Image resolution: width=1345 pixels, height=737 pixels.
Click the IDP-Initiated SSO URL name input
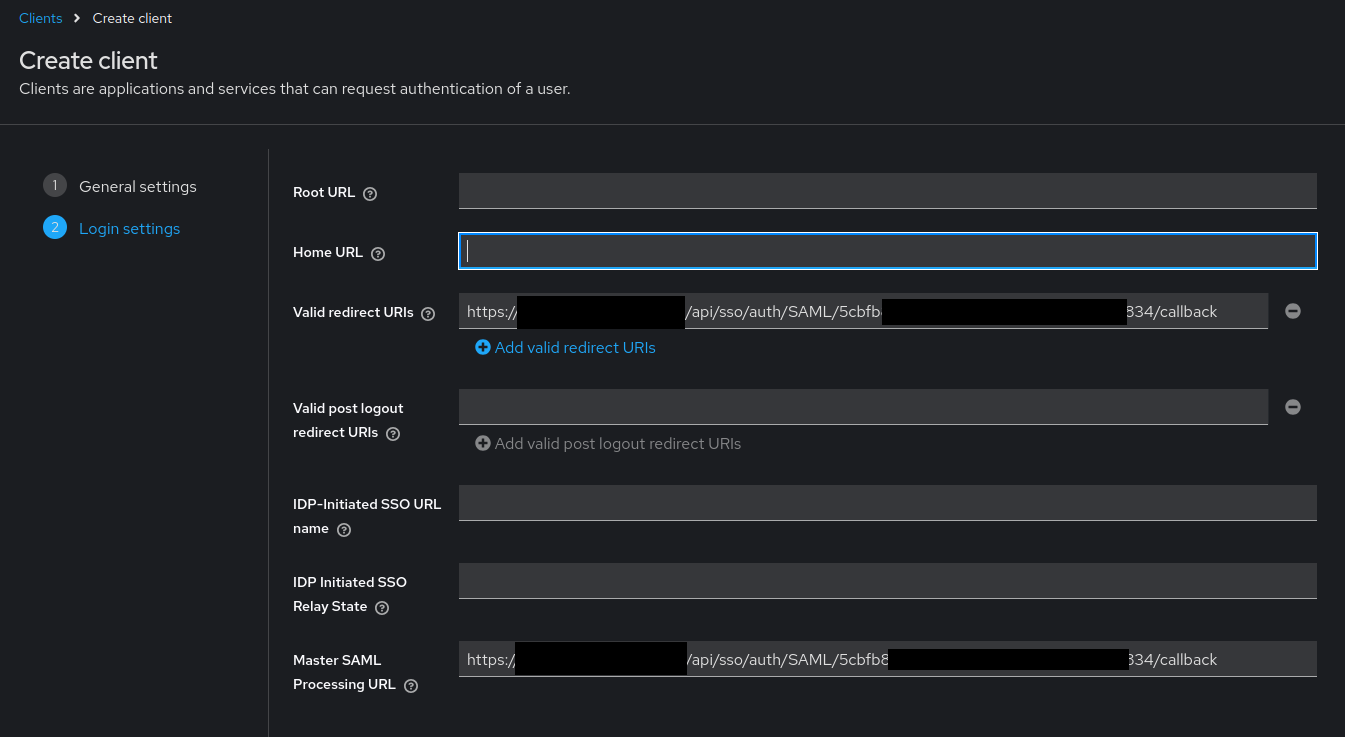[x=887, y=503]
